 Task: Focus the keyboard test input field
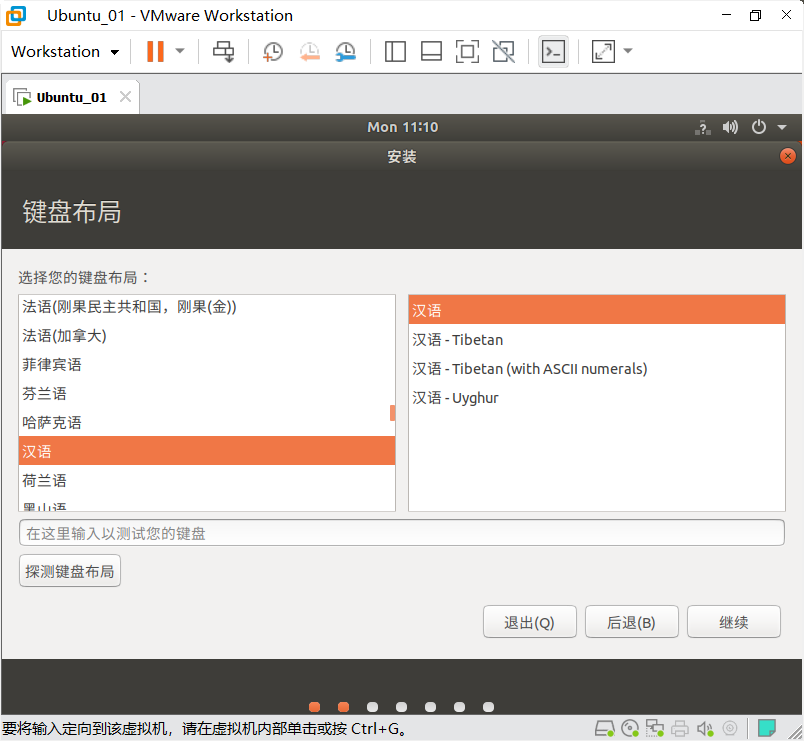[401, 533]
